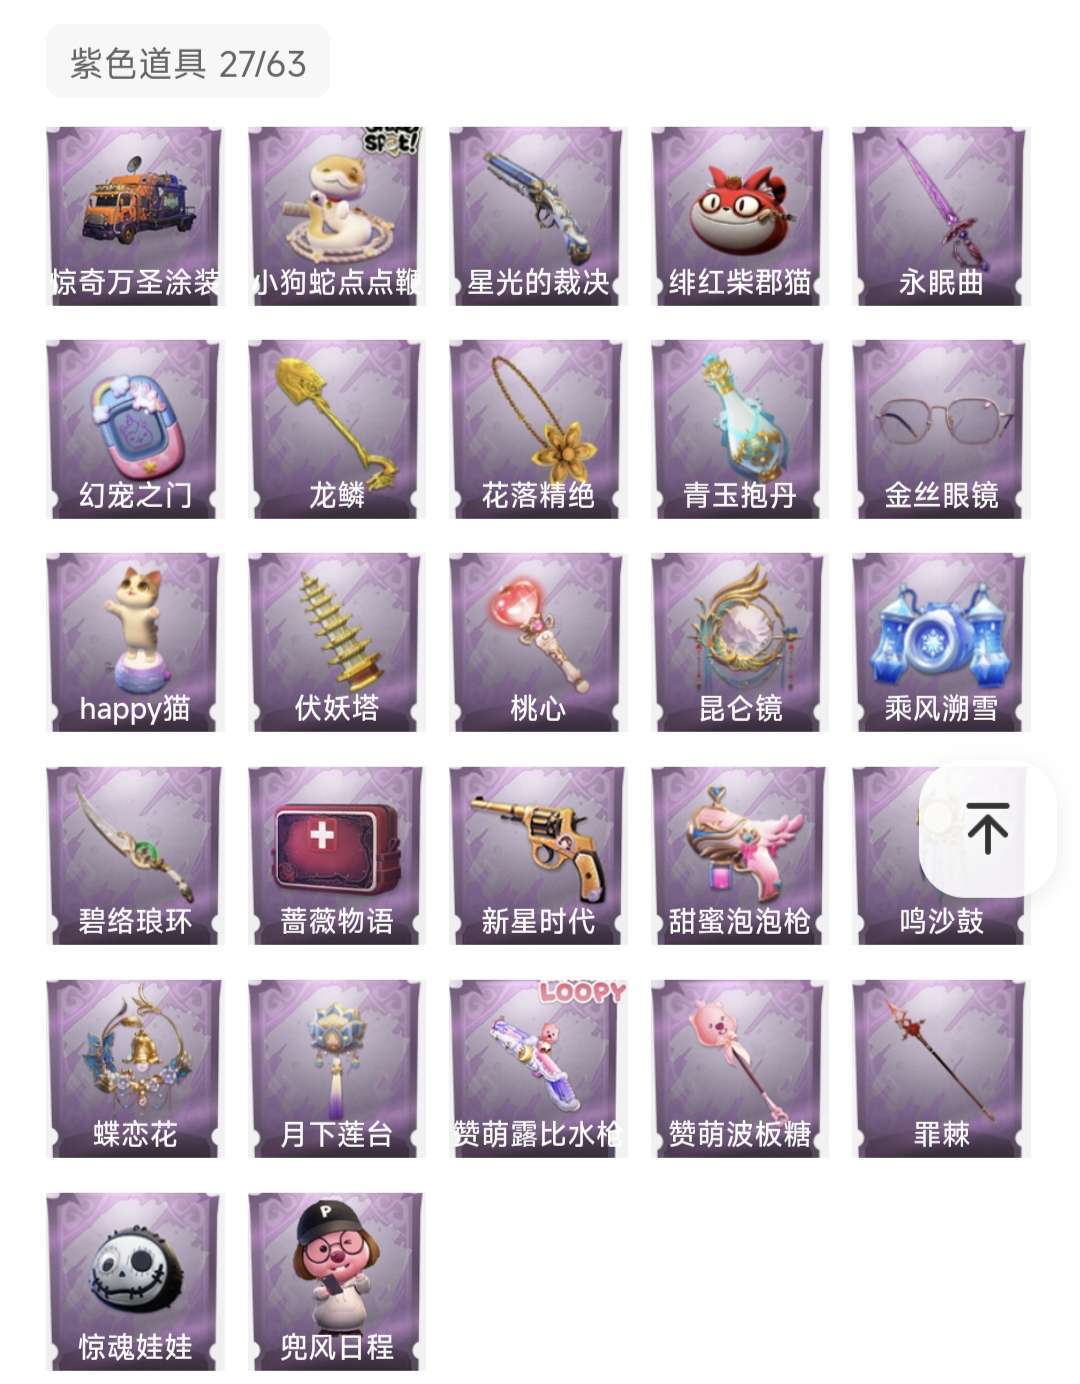Image resolution: width=1080 pixels, height=1384 pixels.
Task: Select the 伏妖塔 golden pagoda item
Action: [337, 642]
